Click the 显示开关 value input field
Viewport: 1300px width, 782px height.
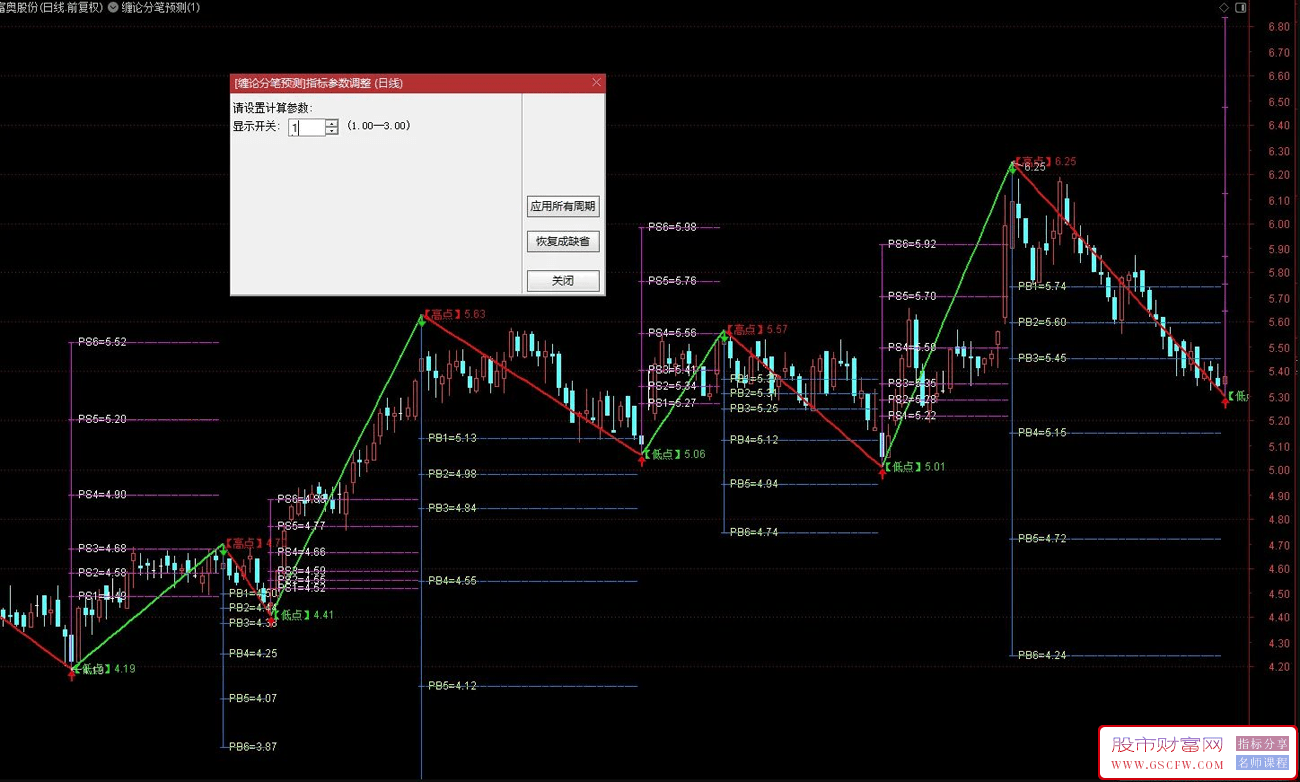(307, 127)
